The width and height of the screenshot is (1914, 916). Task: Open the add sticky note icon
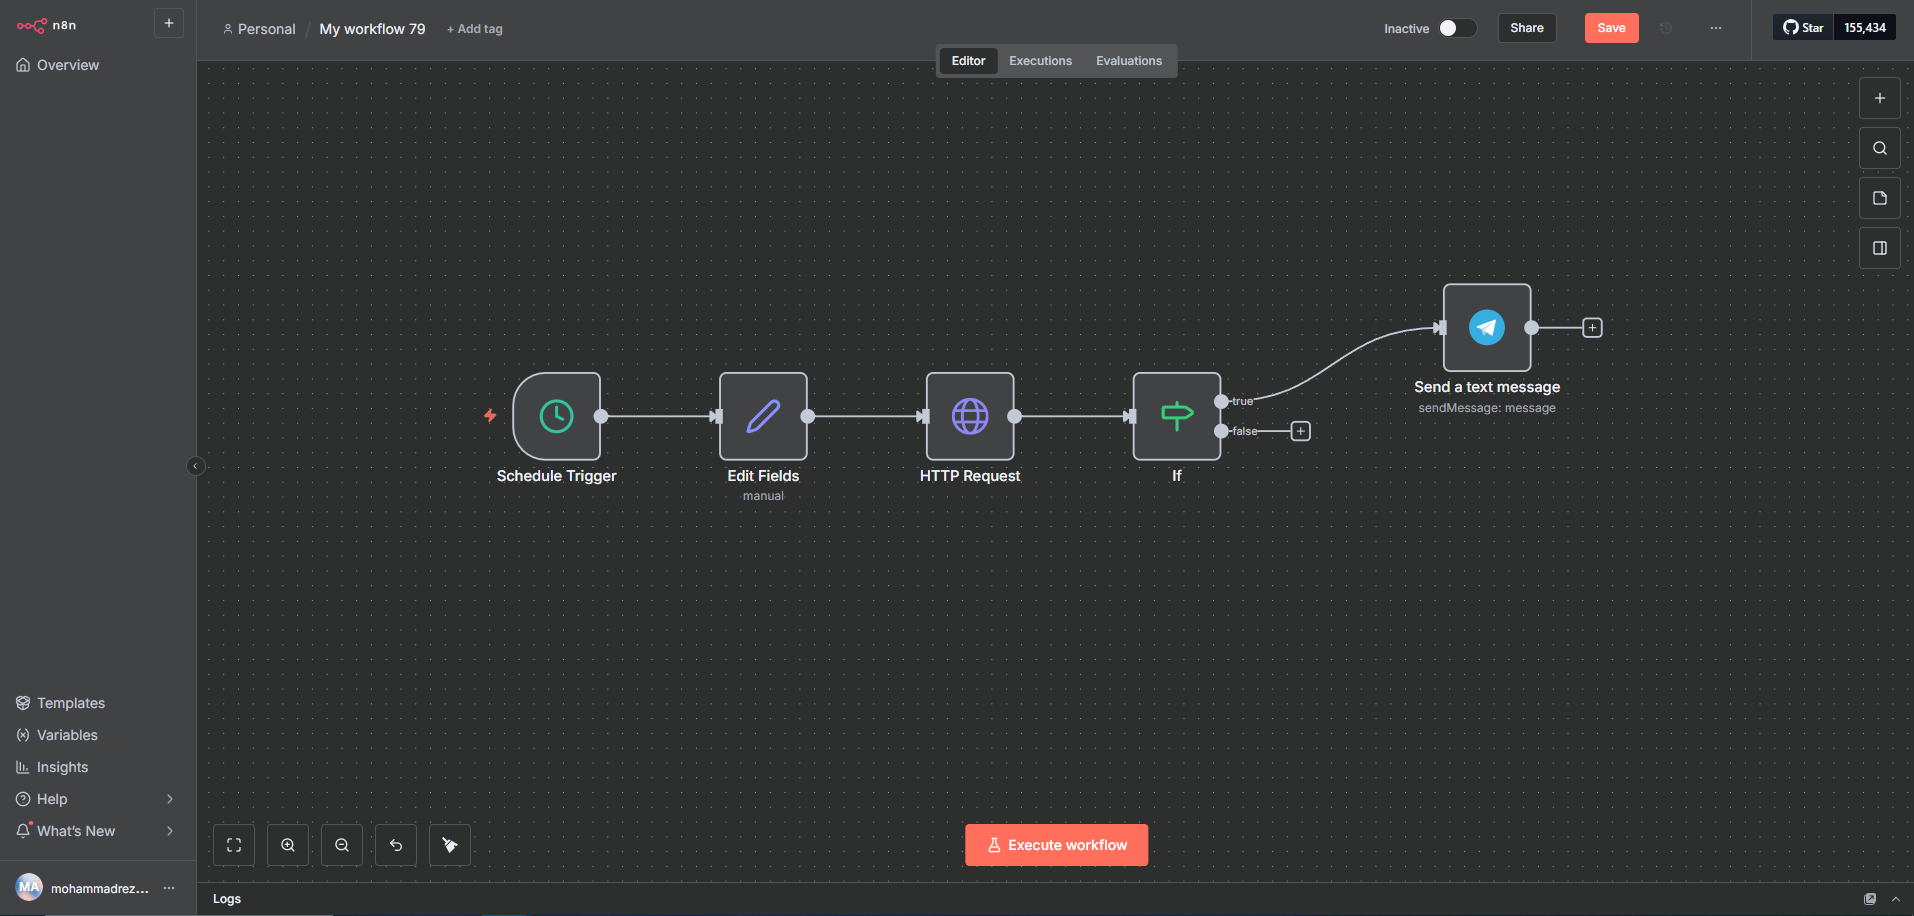click(1879, 198)
